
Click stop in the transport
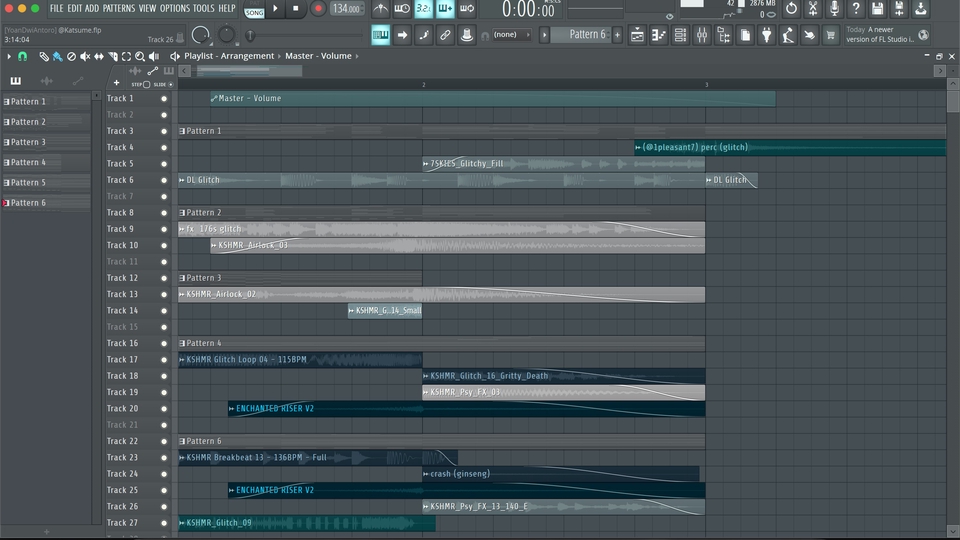tap(296, 9)
